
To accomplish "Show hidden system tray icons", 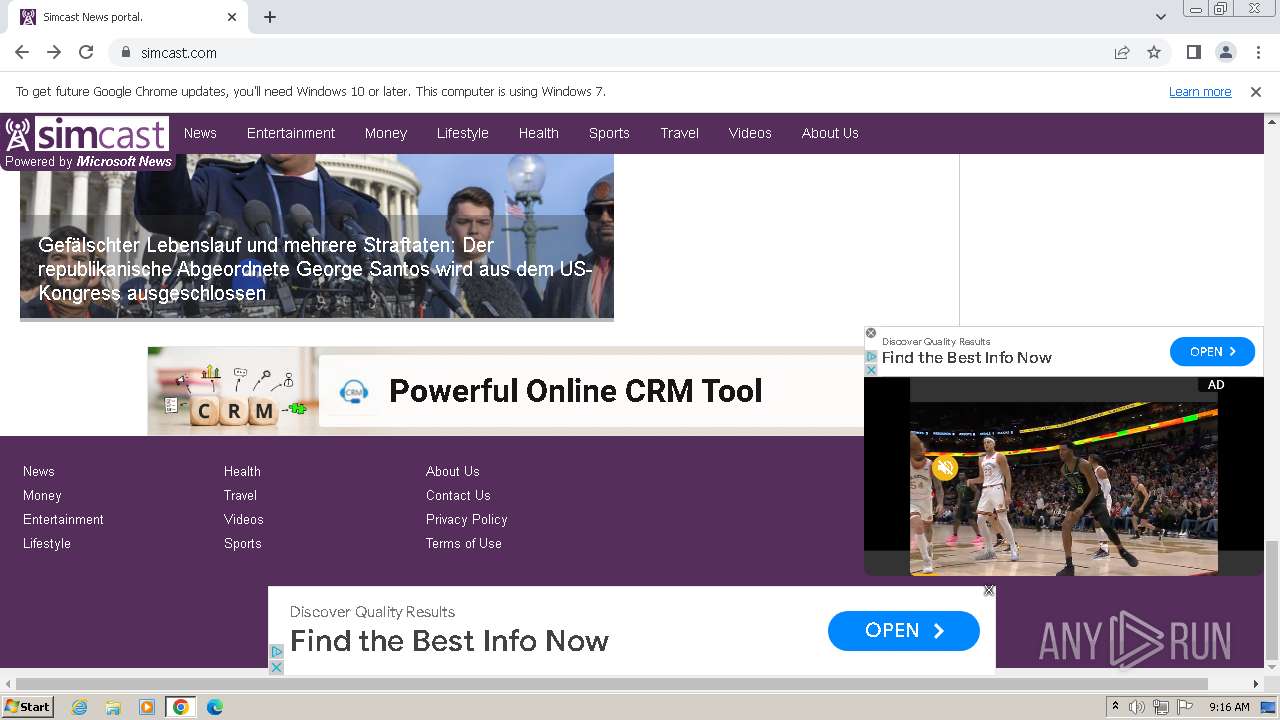I will 1115,707.
